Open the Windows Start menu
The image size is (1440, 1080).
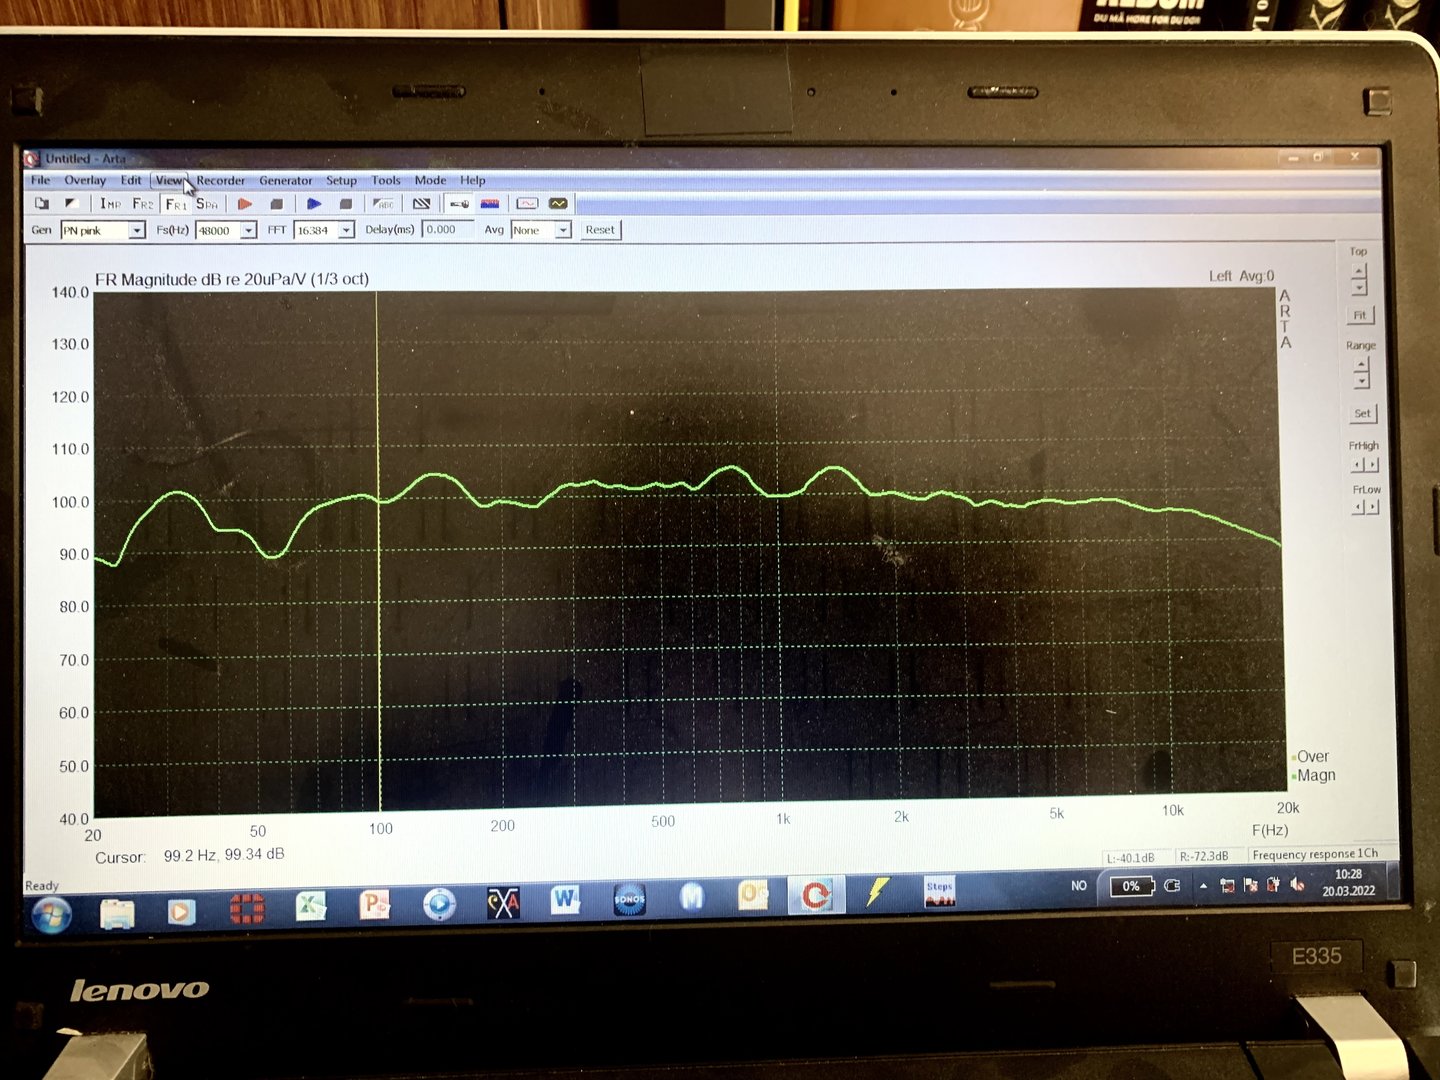tap(51, 914)
